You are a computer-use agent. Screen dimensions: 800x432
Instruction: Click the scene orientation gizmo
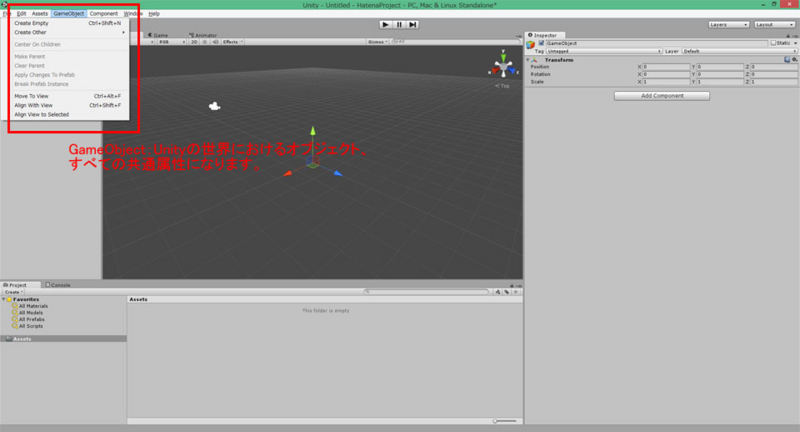(x=504, y=65)
